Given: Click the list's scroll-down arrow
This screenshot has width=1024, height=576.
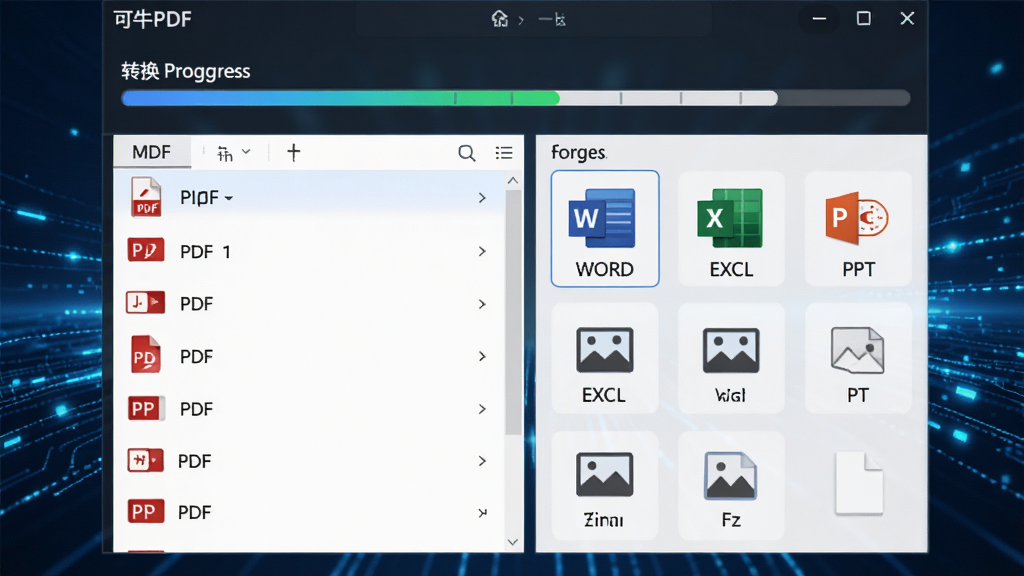Looking at the screenshot, I should 513,542.
